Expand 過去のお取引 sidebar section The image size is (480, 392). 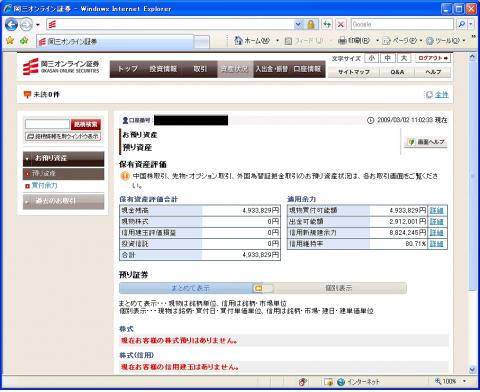[x=63, y=201]
